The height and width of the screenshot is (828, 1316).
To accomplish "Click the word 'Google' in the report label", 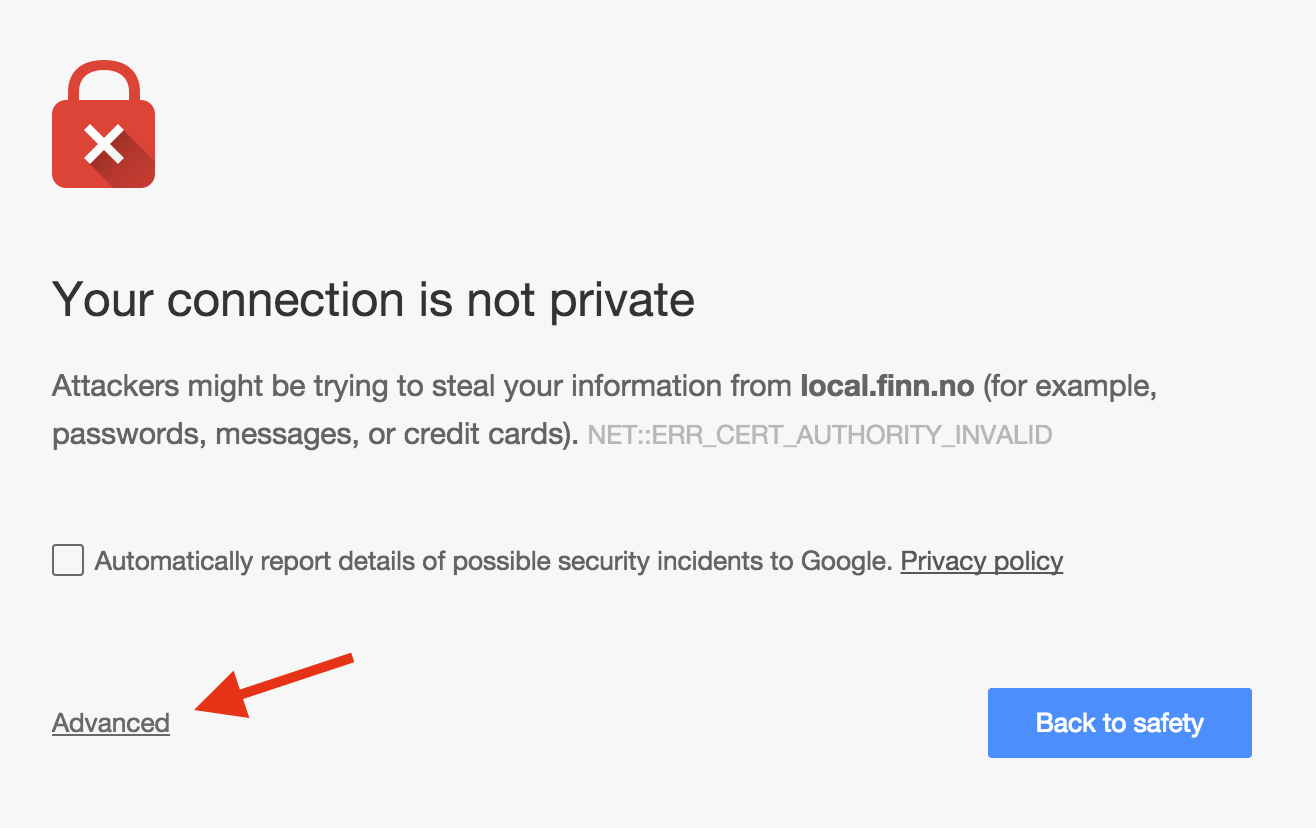I will [845, 561].
